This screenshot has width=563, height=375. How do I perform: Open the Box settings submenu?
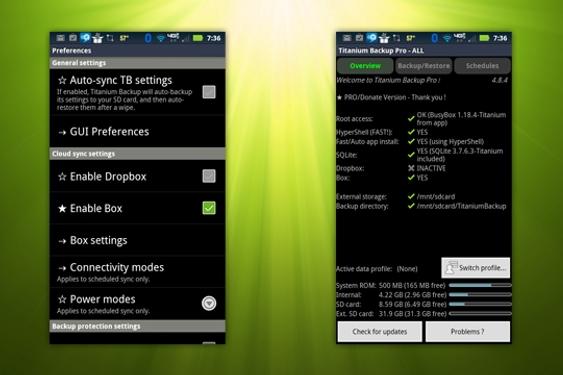(138, 240)
